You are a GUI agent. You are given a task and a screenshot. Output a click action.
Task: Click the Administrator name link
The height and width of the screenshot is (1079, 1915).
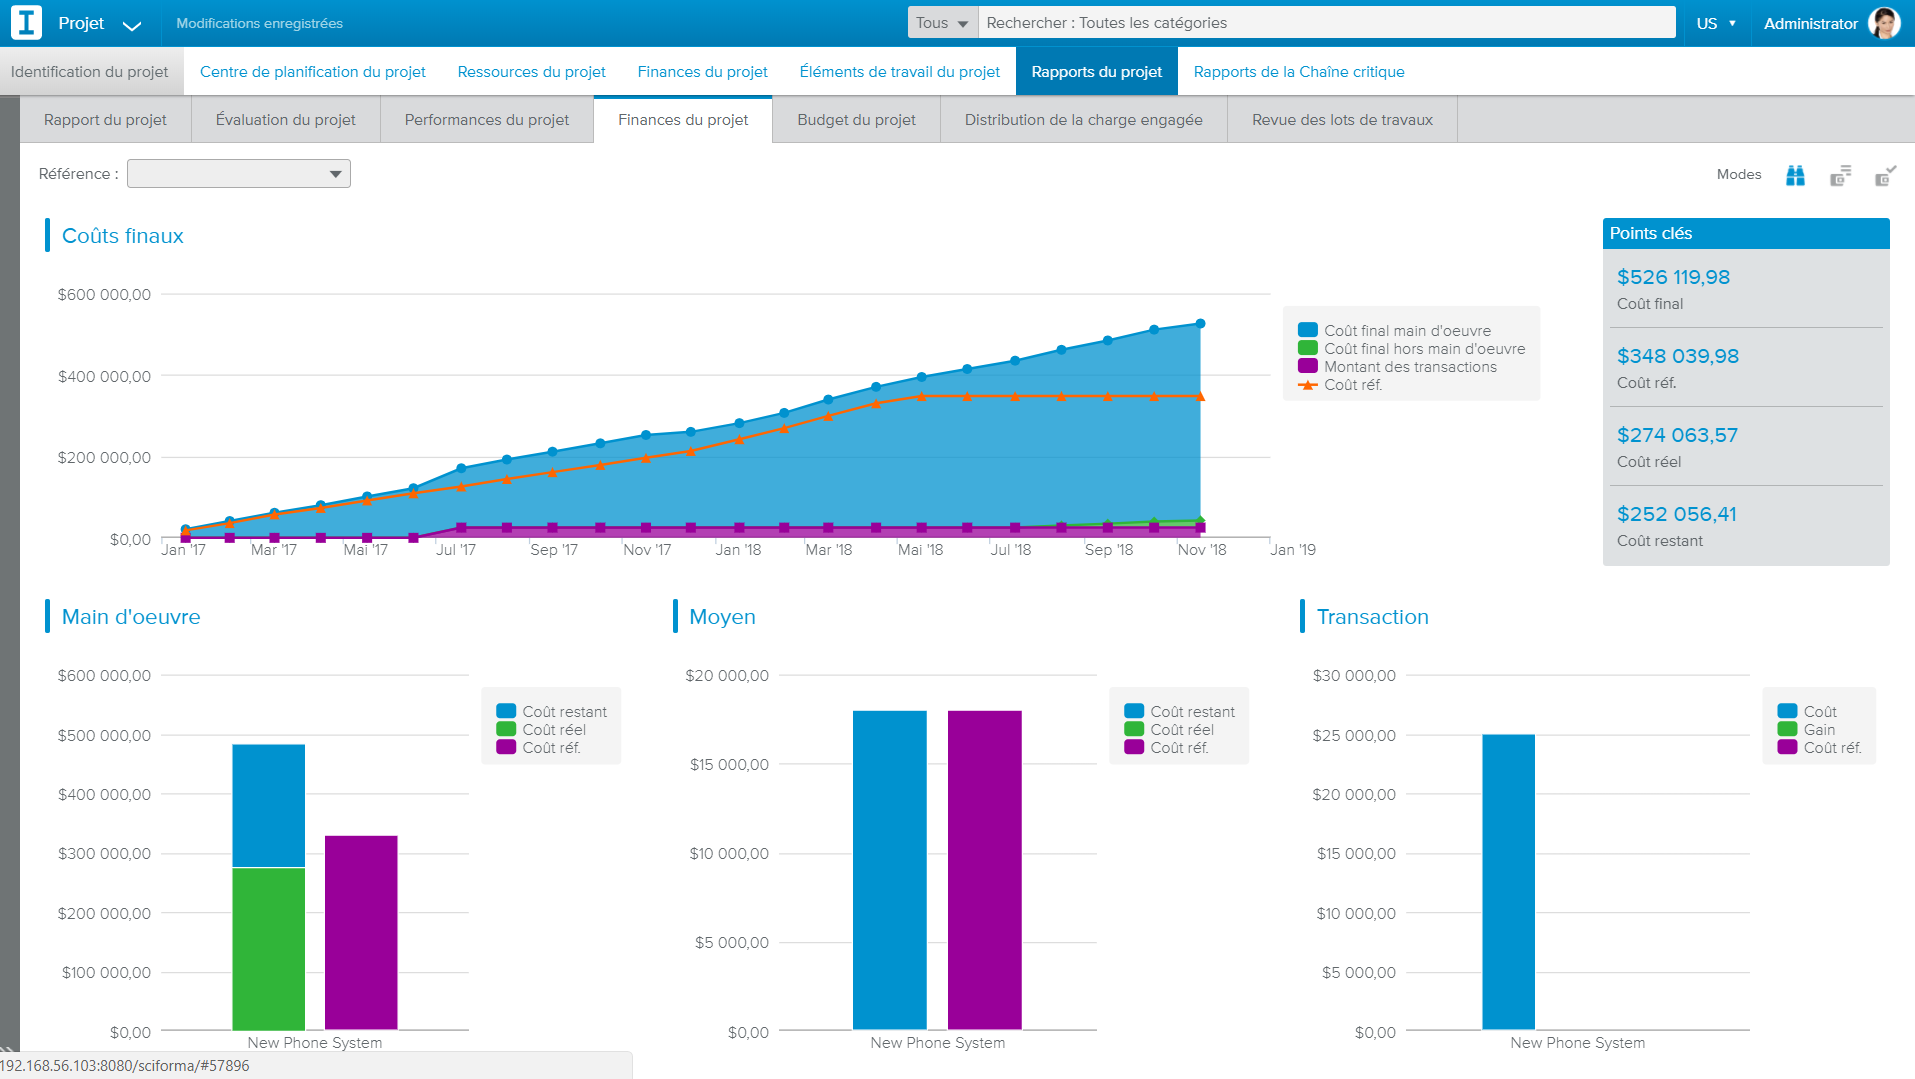[x=1810, y=22]
